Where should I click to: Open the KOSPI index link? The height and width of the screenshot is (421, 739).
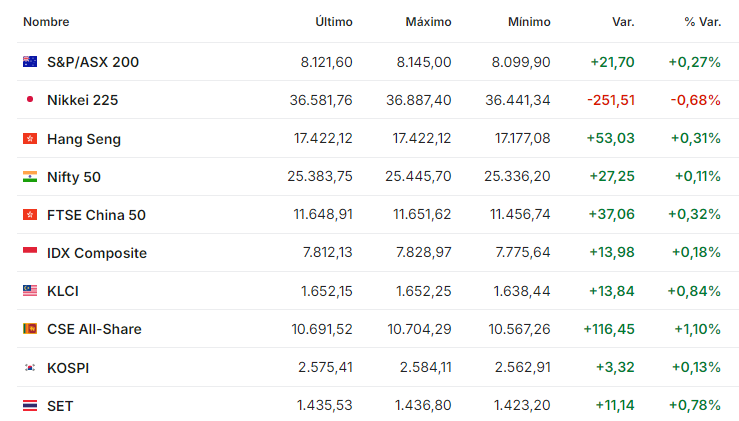[x=68, y=368]
